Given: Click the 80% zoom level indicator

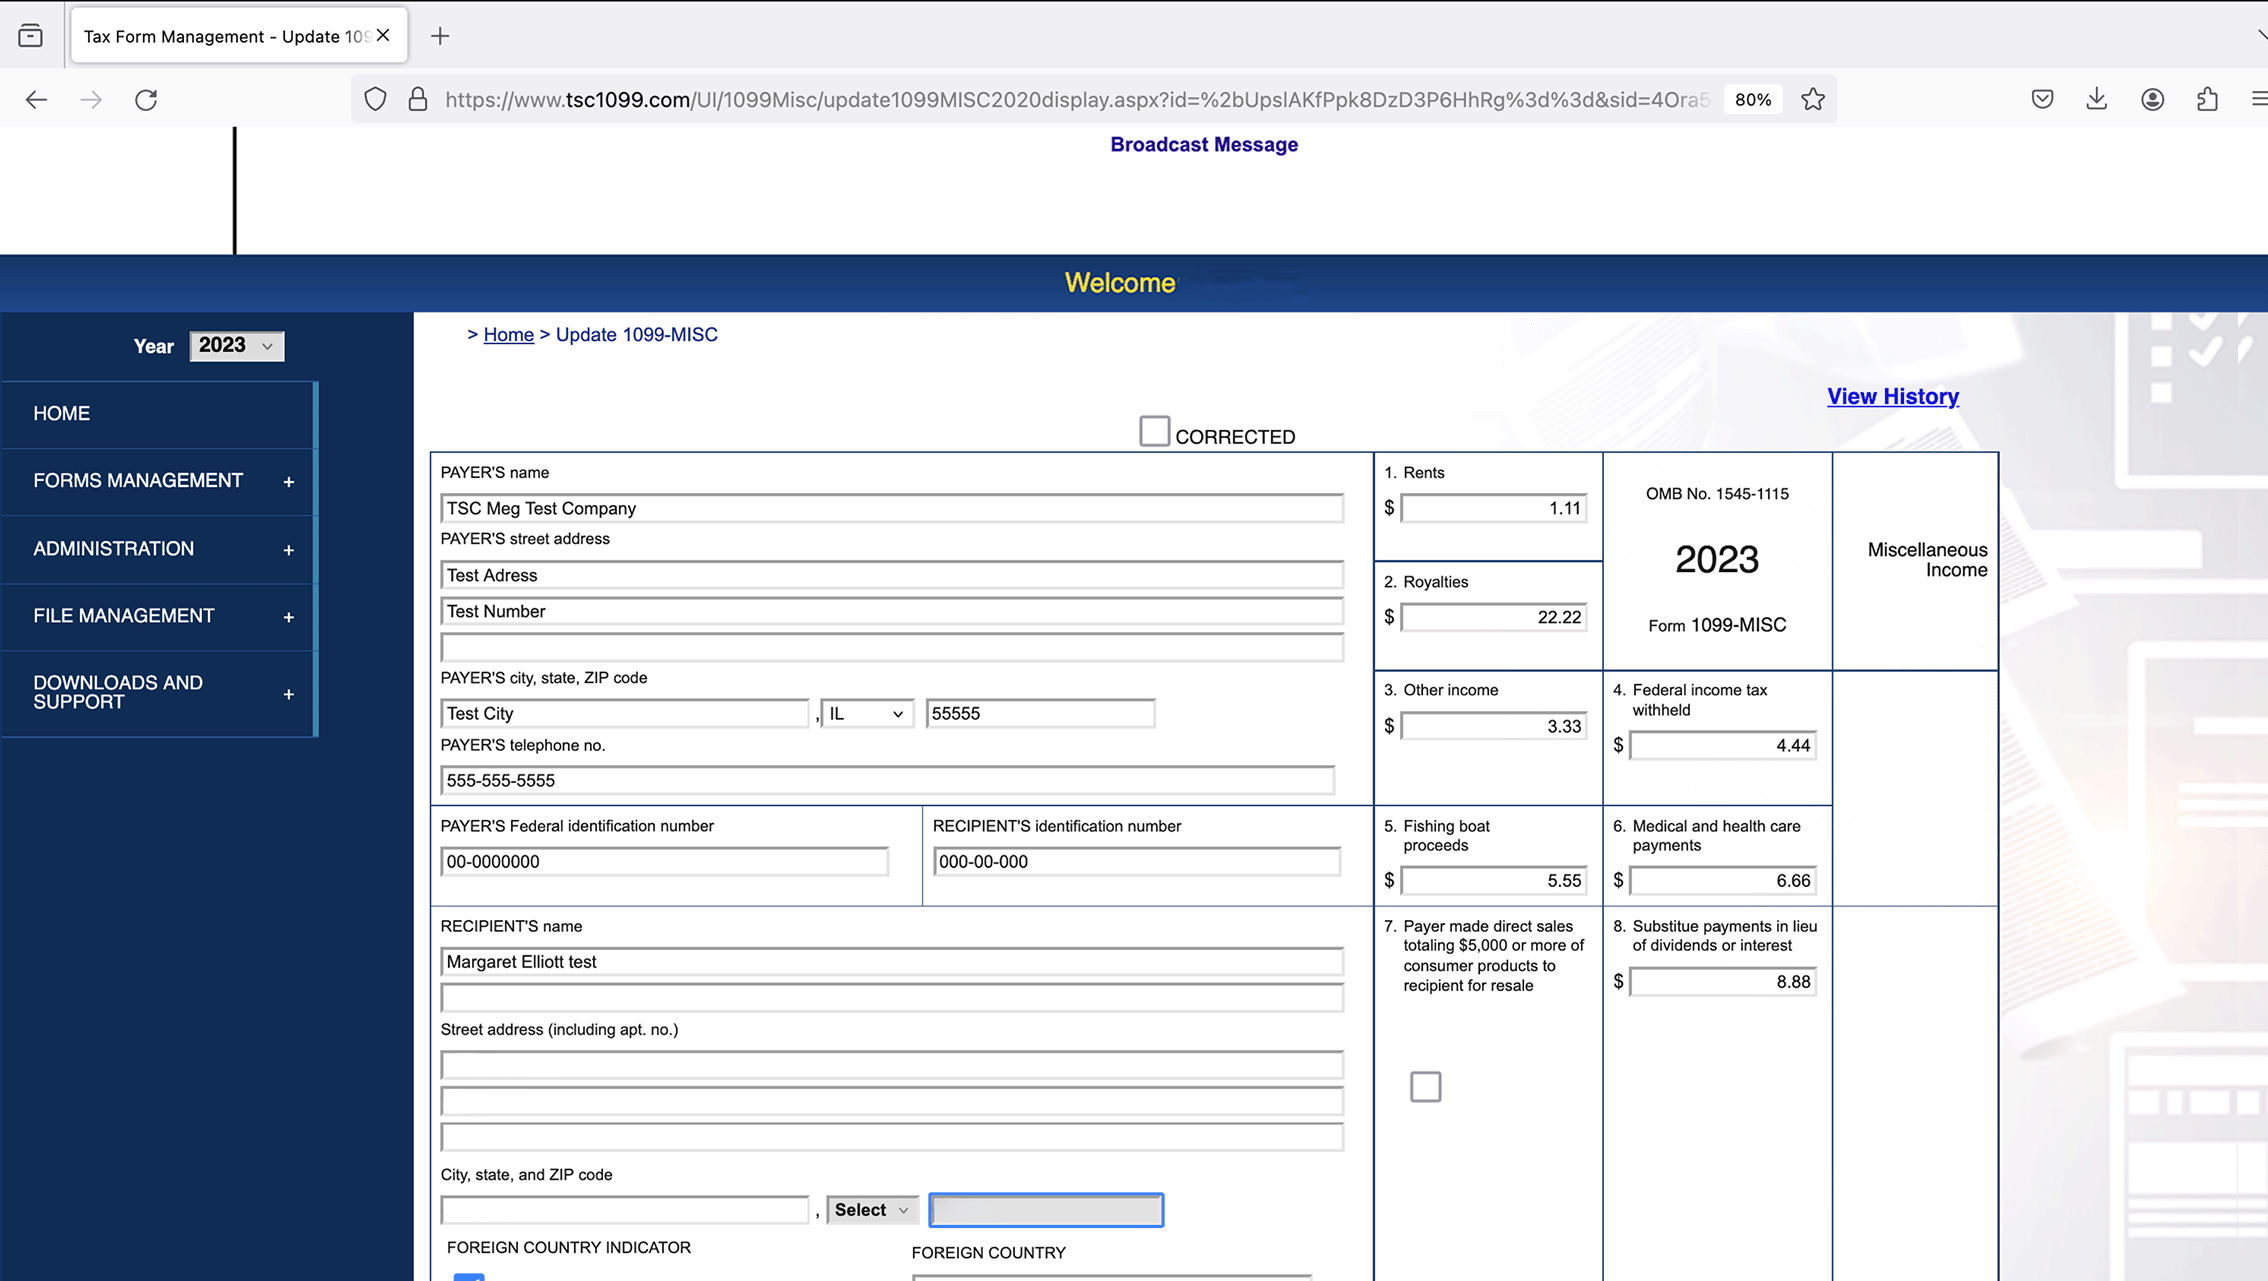Looking at the screenshot, I should pyautogui.click(x=1753, y=99).
